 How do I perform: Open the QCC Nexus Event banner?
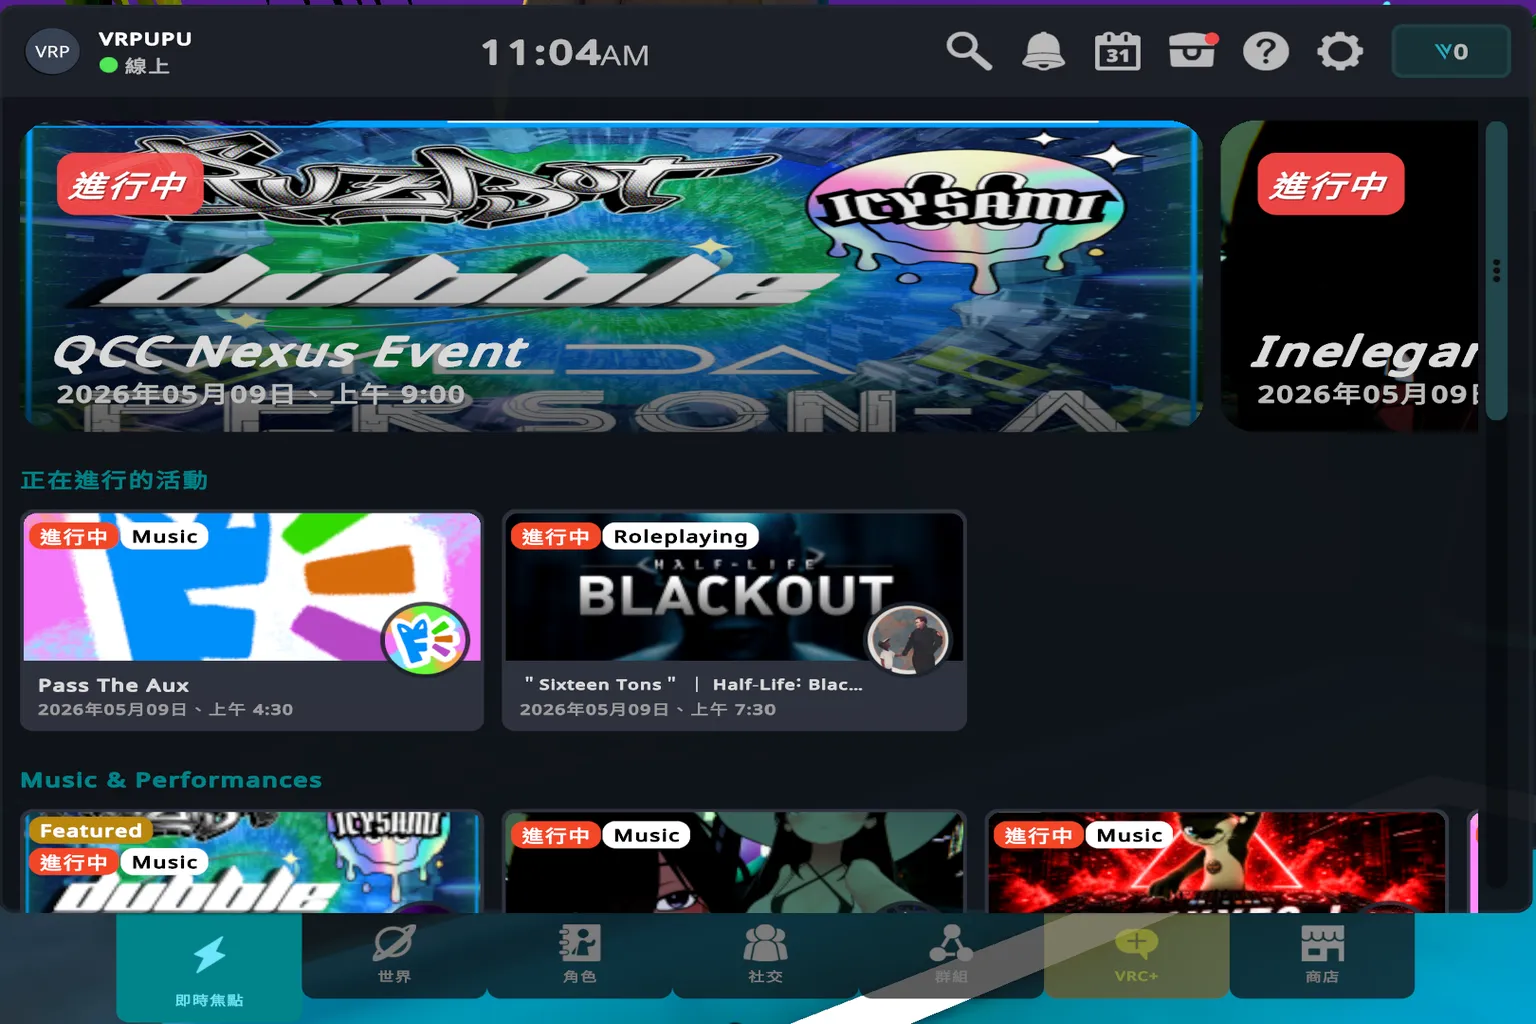coord(612,276)
